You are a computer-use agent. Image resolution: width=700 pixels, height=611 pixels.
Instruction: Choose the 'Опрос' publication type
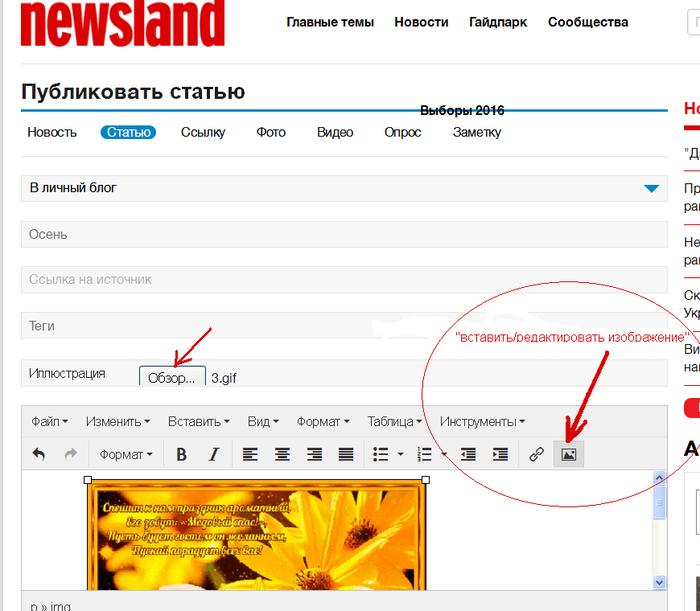[x=402, y=132]
